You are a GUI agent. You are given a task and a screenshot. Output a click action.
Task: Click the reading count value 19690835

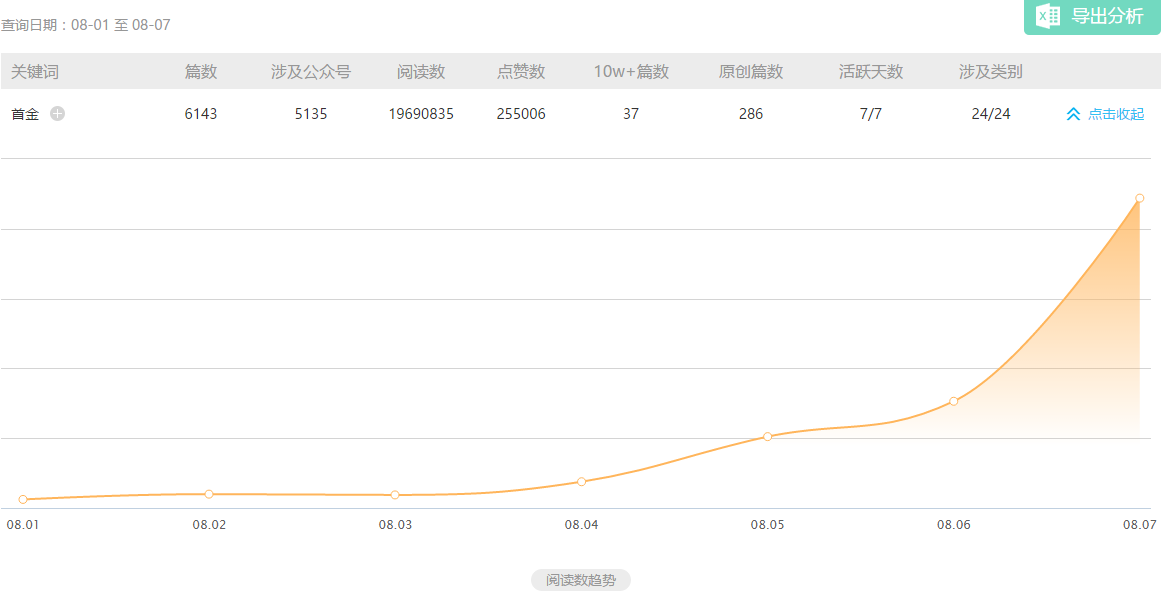[x=420, y=114]
